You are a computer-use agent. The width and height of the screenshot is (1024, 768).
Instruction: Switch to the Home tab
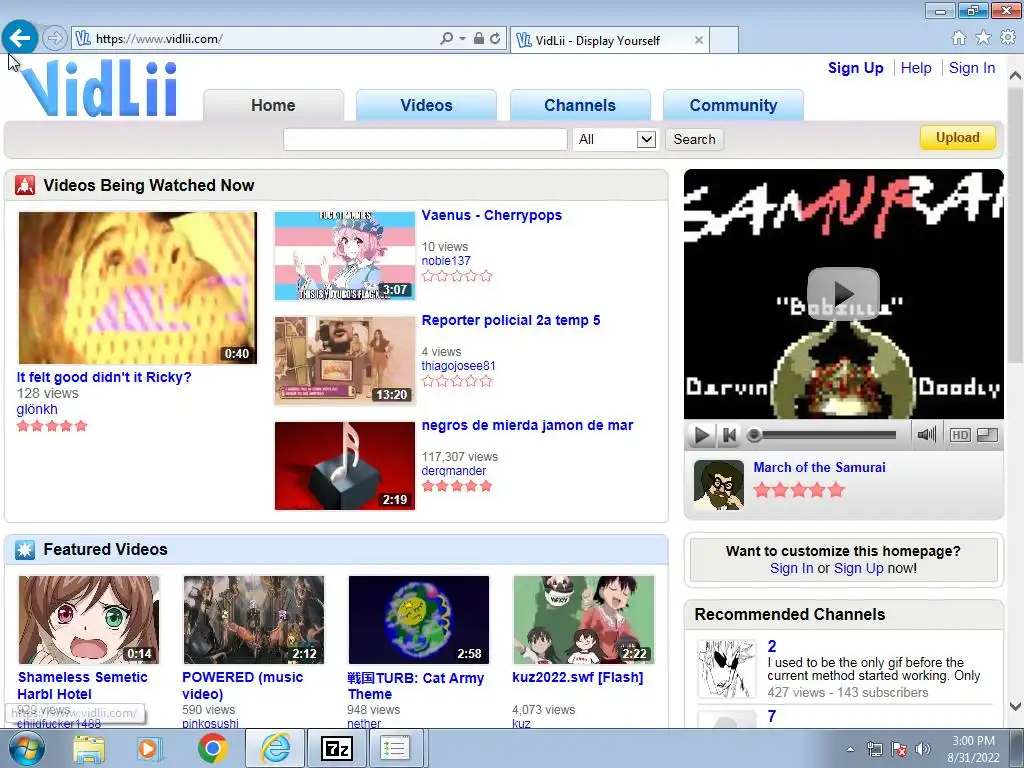coord(273,105)
